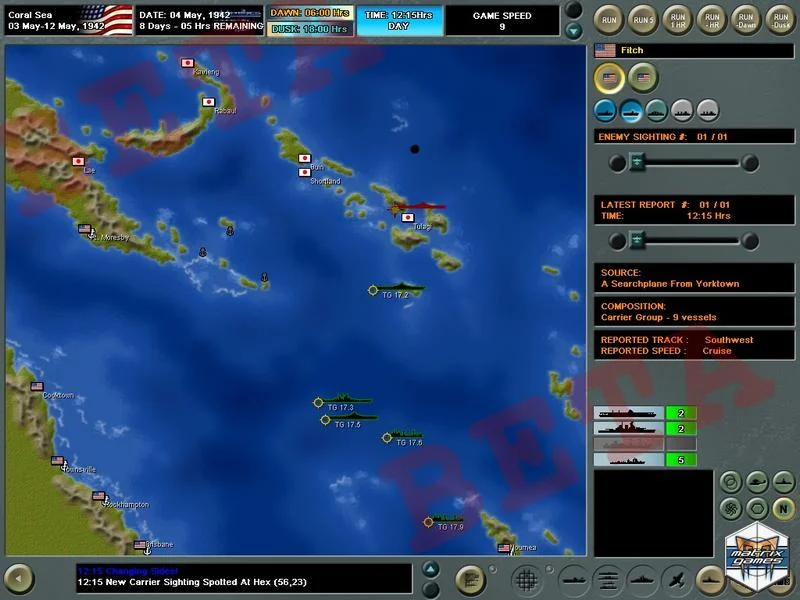This screenshot has height=600, width=800.
Task: Toggle the N compass button
Action: tap(784, 508)
